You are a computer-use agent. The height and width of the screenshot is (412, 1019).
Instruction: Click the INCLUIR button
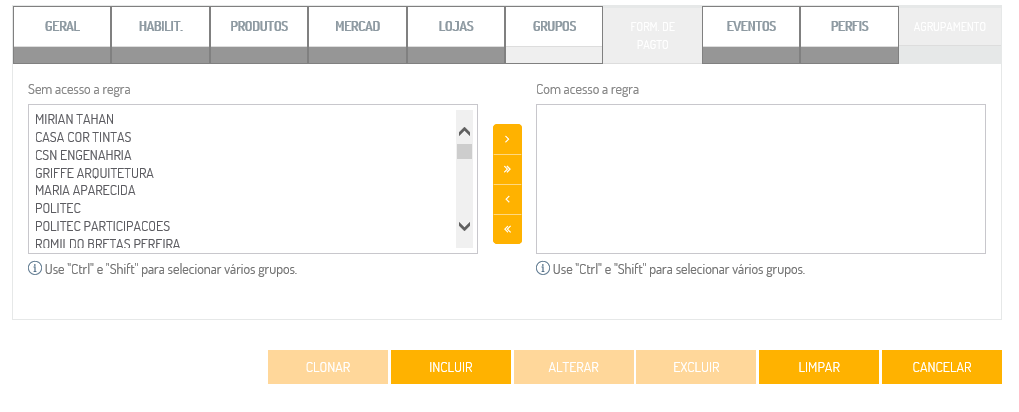coord(450,367)
